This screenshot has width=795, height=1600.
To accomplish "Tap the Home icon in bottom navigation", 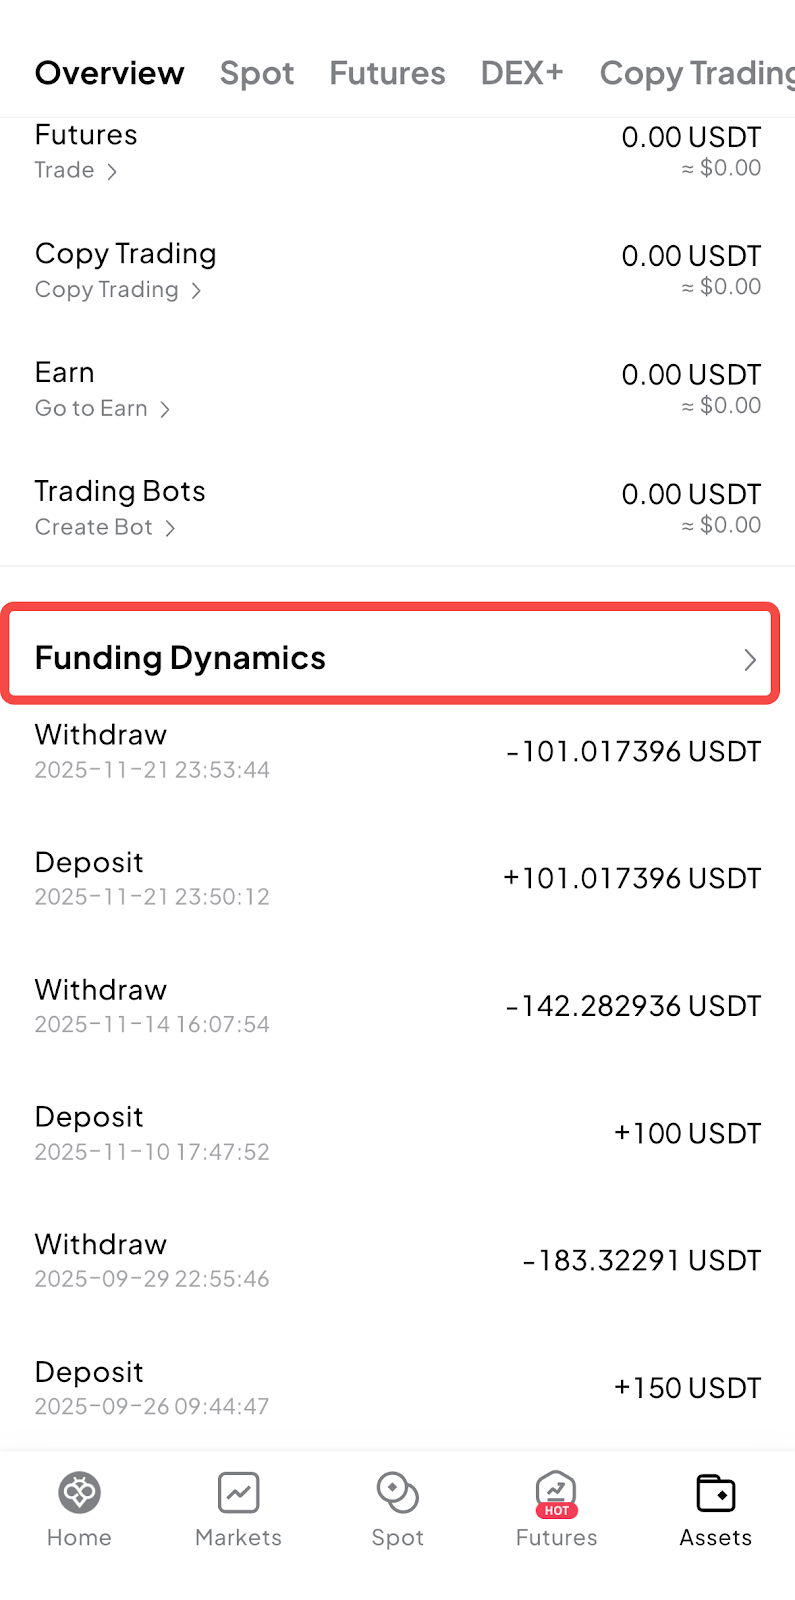I will click(79, 1493).
